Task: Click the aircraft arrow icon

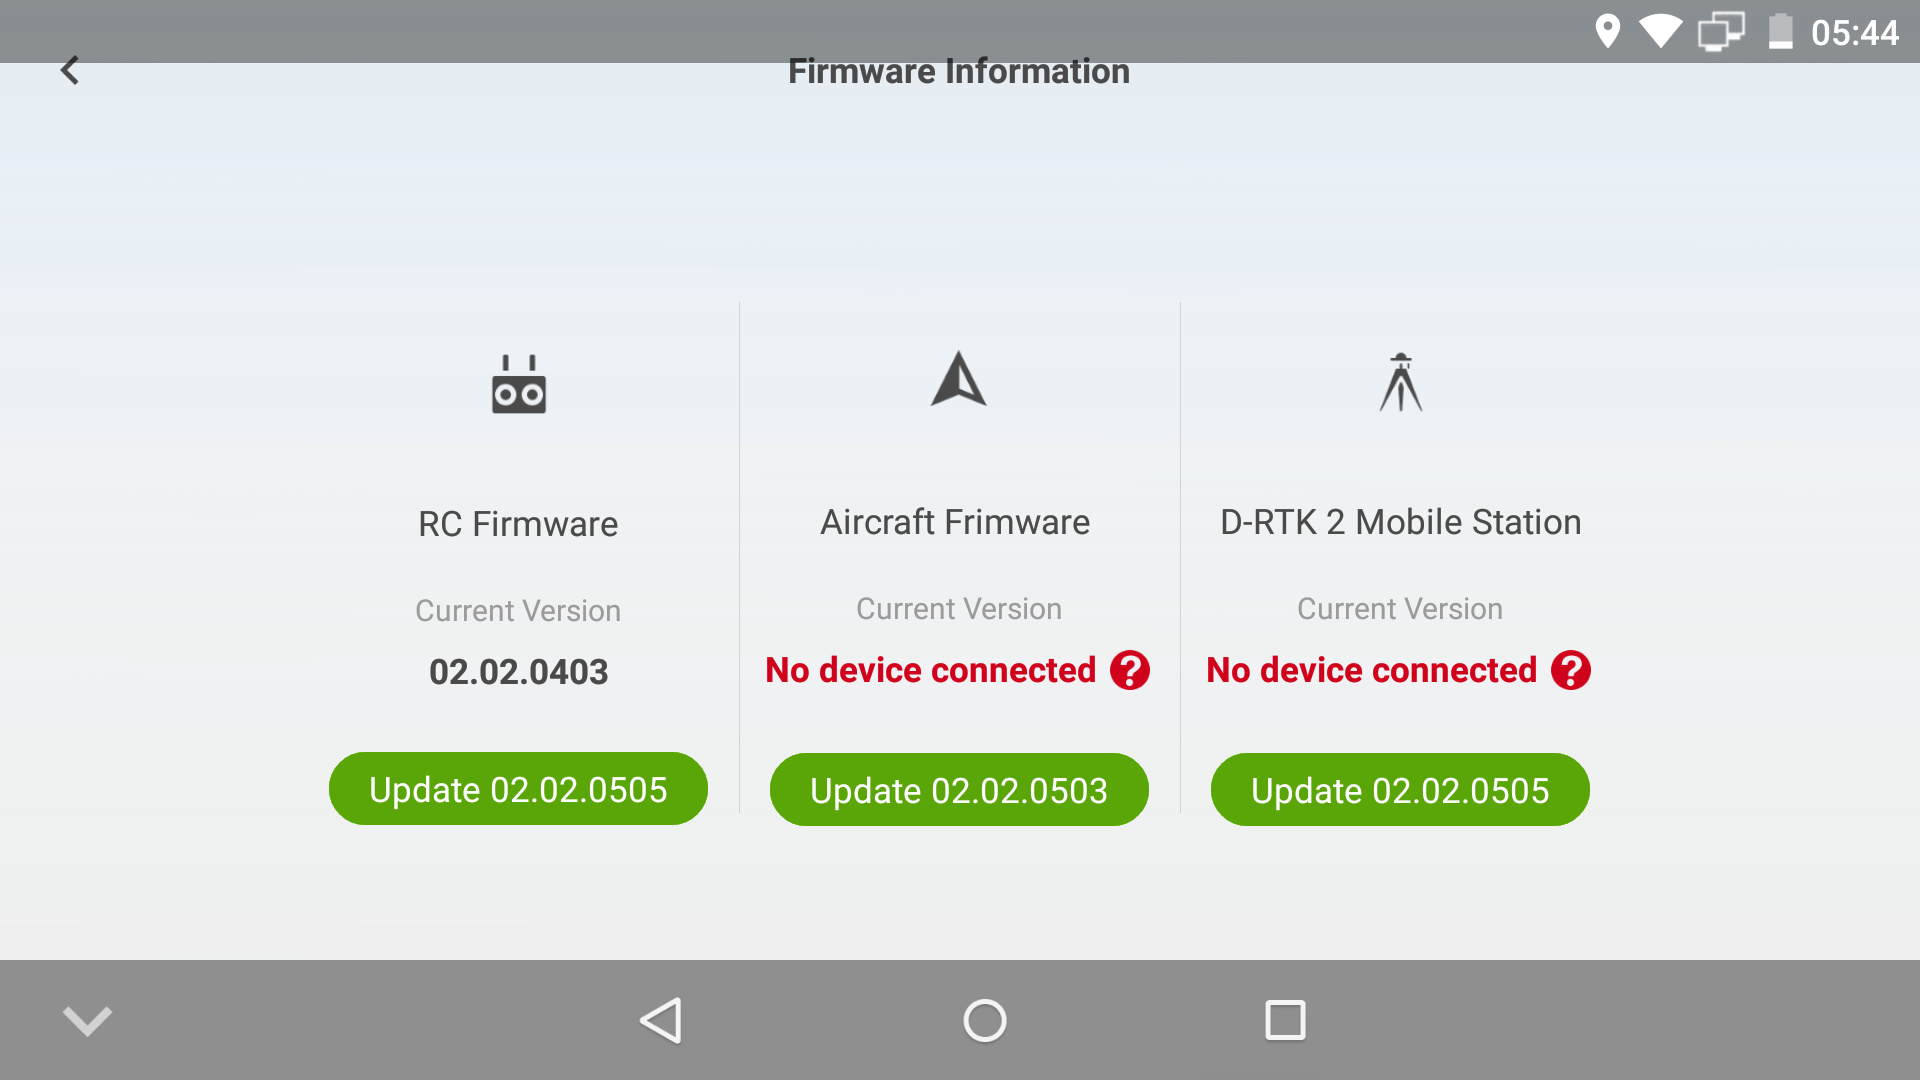Action: click(959, 379)
